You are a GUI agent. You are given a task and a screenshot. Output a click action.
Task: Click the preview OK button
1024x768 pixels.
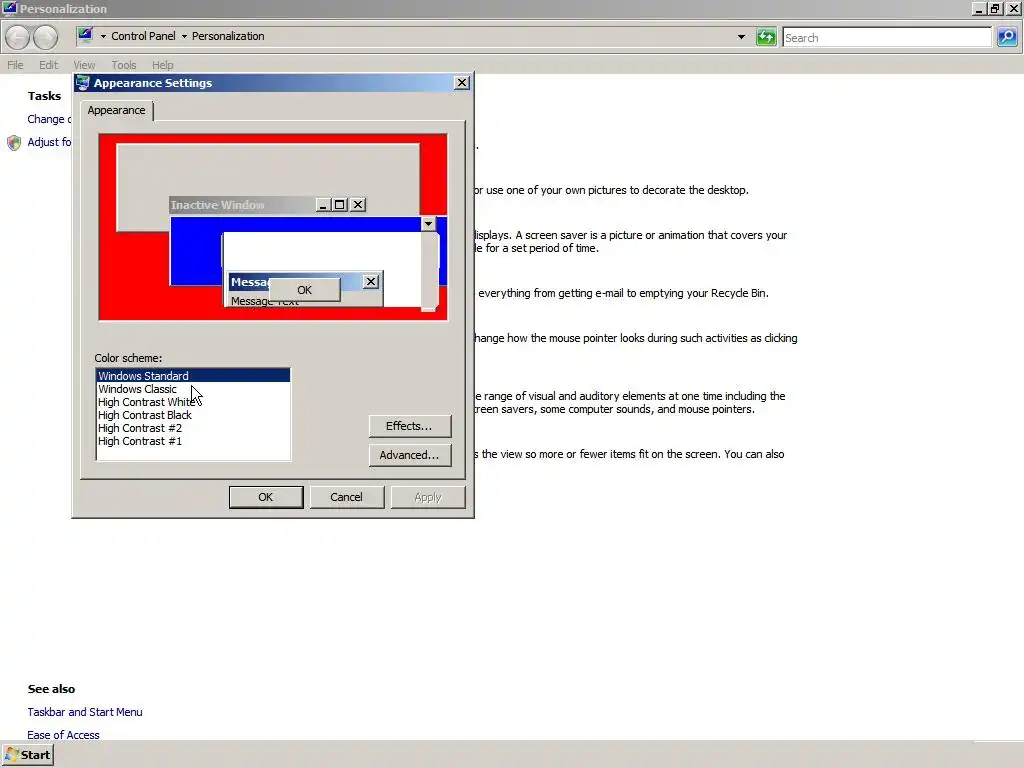click(x=304, y=290)
